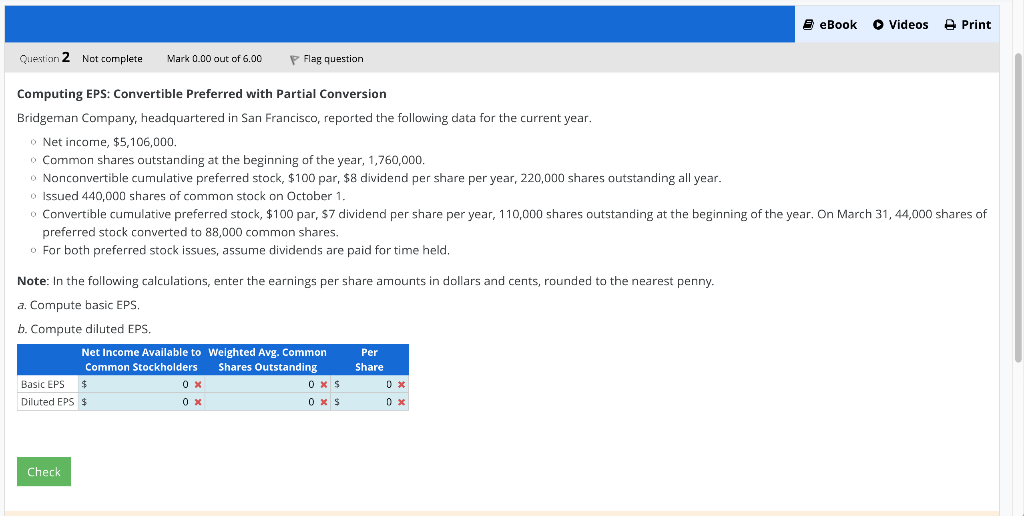Click 'b. Compute diluted EPS.' text
The image size is (1024, 516).
[x=84, y=329]
